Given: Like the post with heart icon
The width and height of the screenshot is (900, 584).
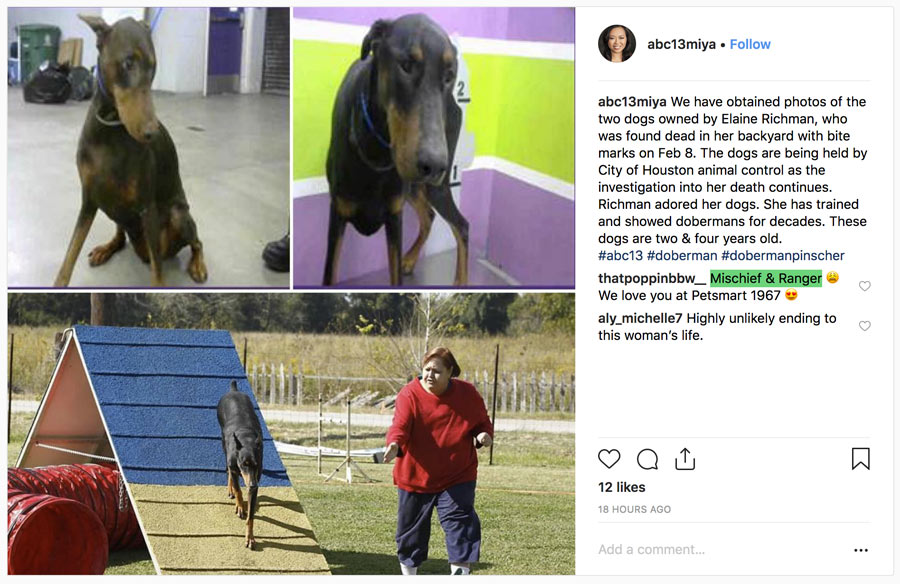Looking at the screenshot, I should click(x=609, y=459).
